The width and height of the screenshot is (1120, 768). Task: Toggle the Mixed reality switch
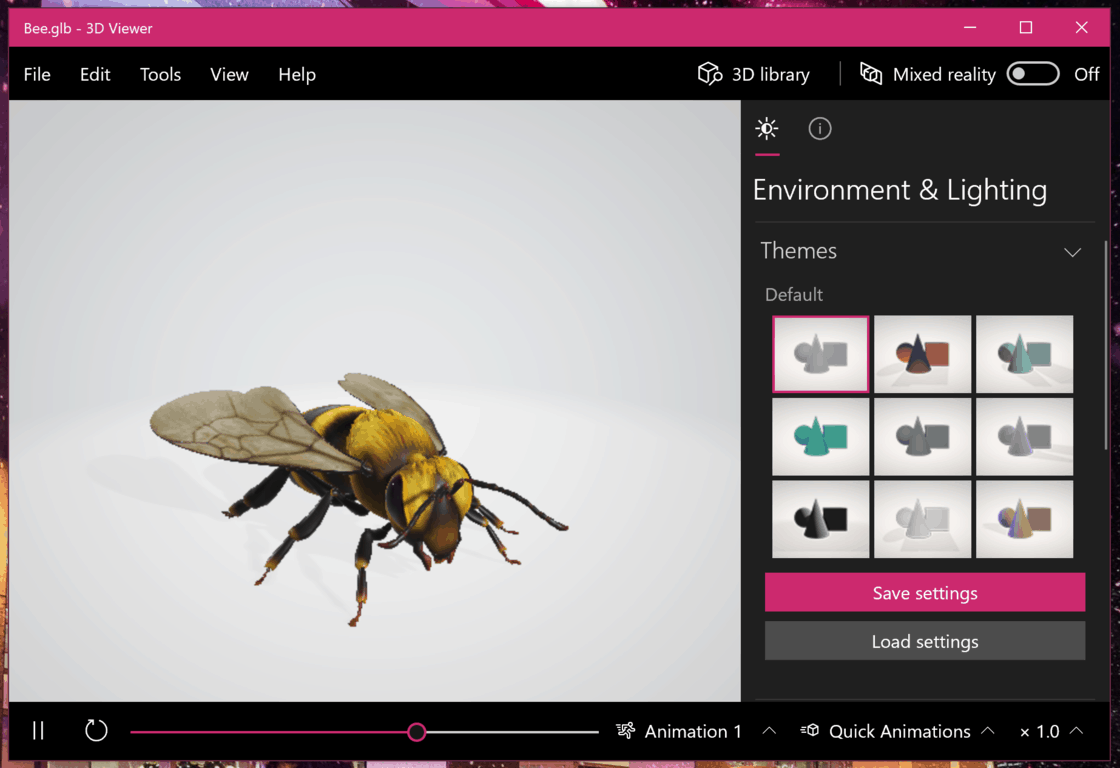(x=1033, y=74)
